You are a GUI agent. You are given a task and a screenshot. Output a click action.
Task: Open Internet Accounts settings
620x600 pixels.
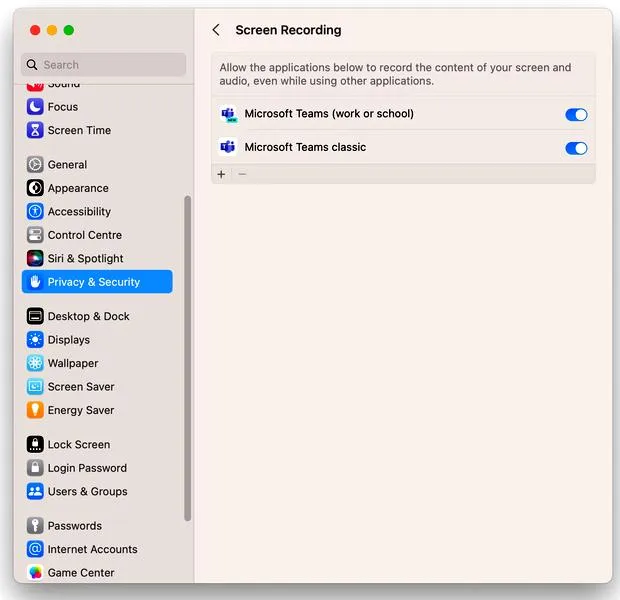[x=99, y=549]
